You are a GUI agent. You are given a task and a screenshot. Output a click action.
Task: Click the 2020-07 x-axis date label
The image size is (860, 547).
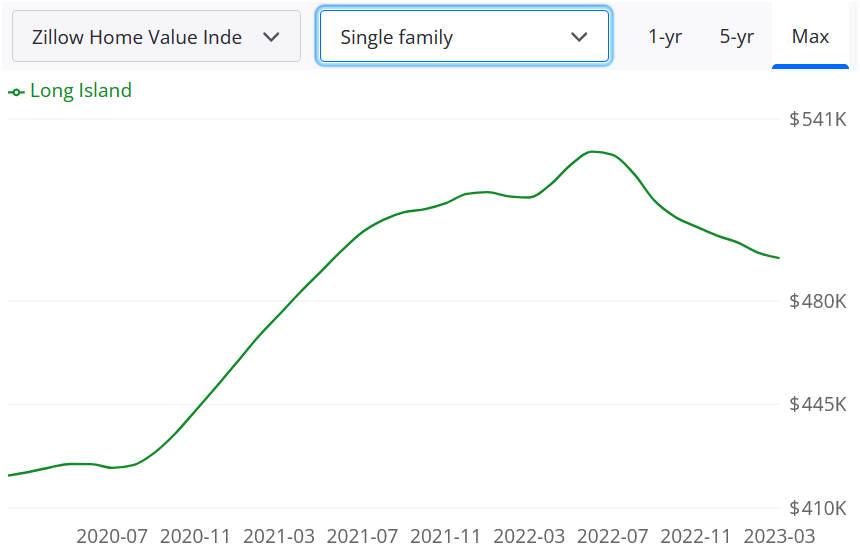click(113, 535)
